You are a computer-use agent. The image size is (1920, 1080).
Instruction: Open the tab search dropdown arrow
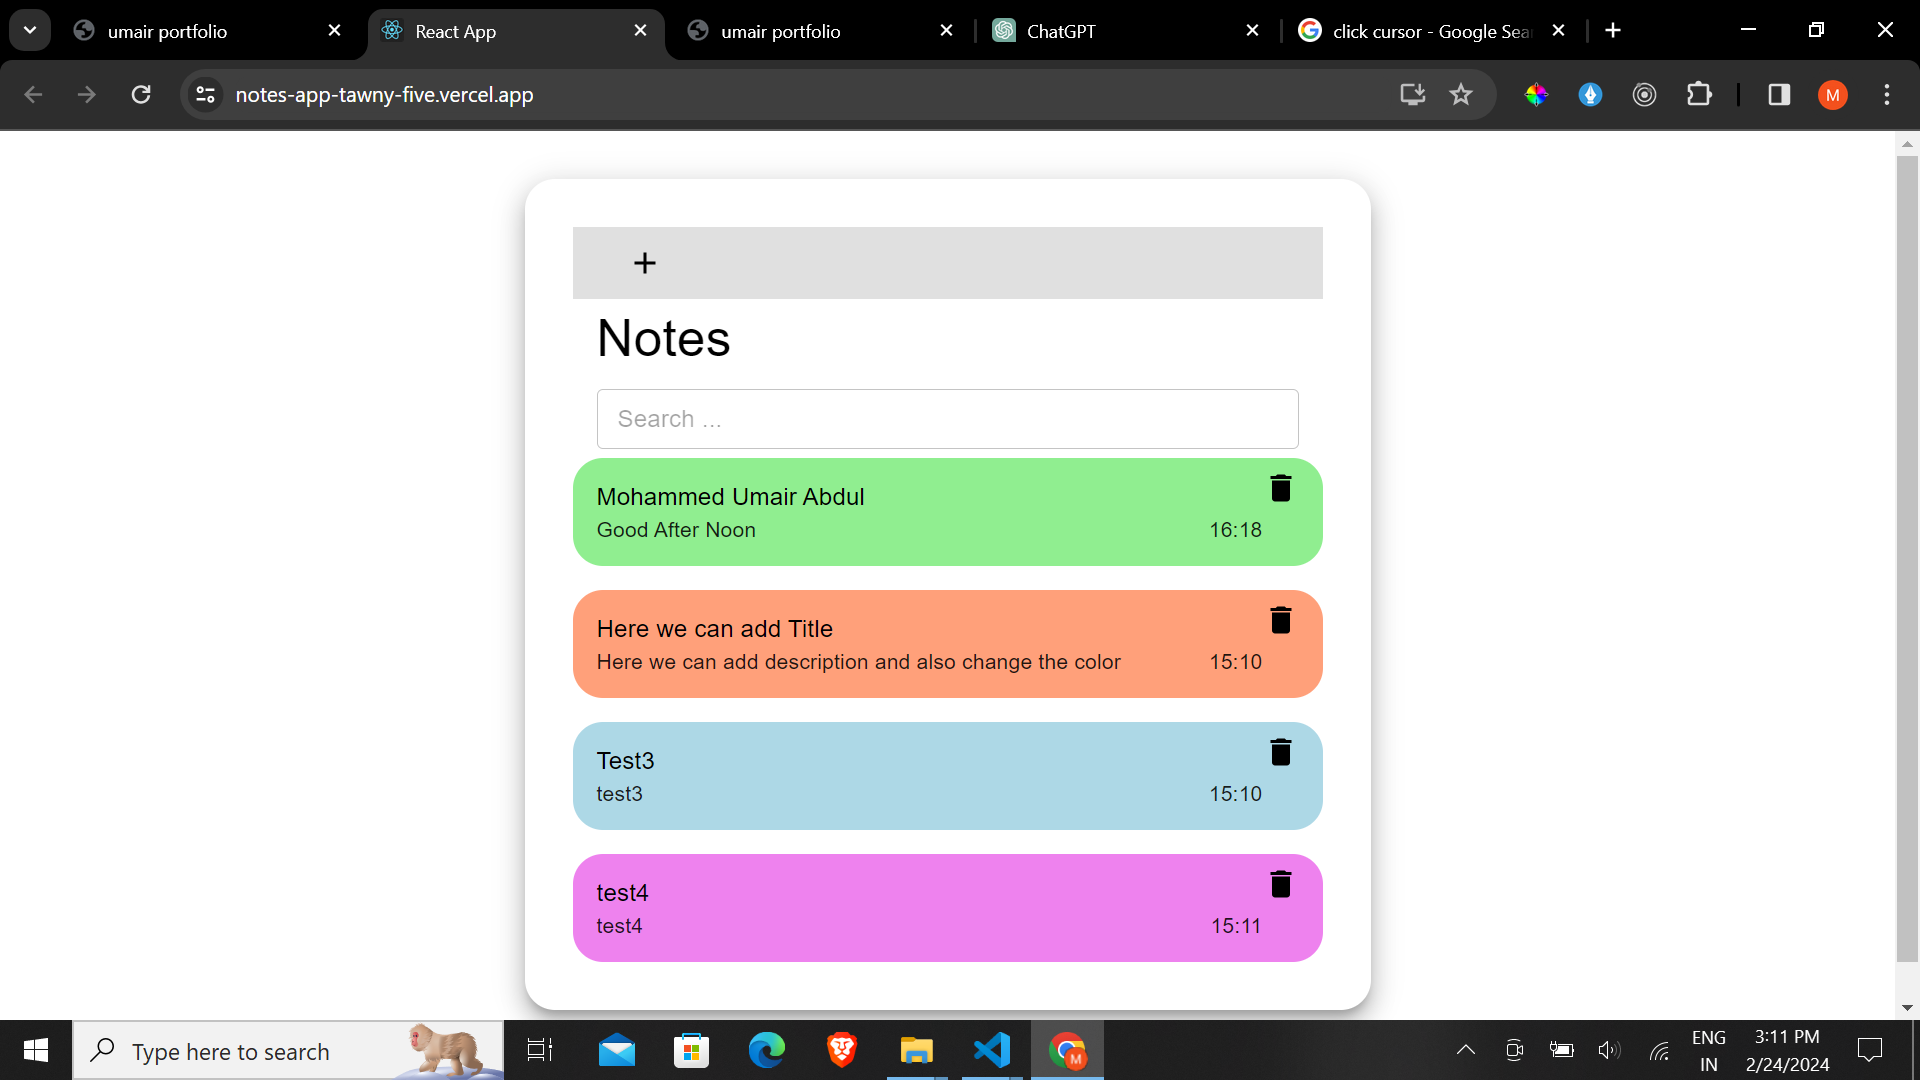point(30,31)
